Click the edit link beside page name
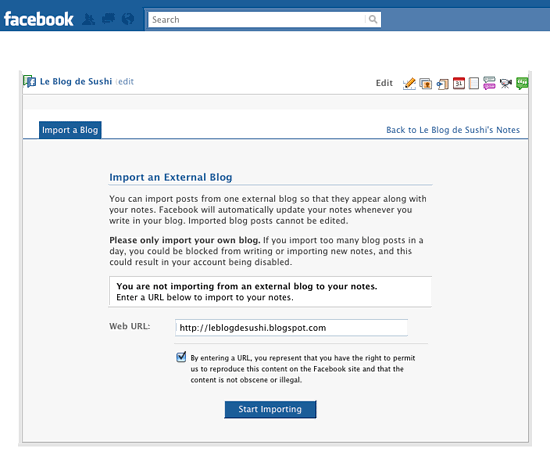 [x=126, y=82]
